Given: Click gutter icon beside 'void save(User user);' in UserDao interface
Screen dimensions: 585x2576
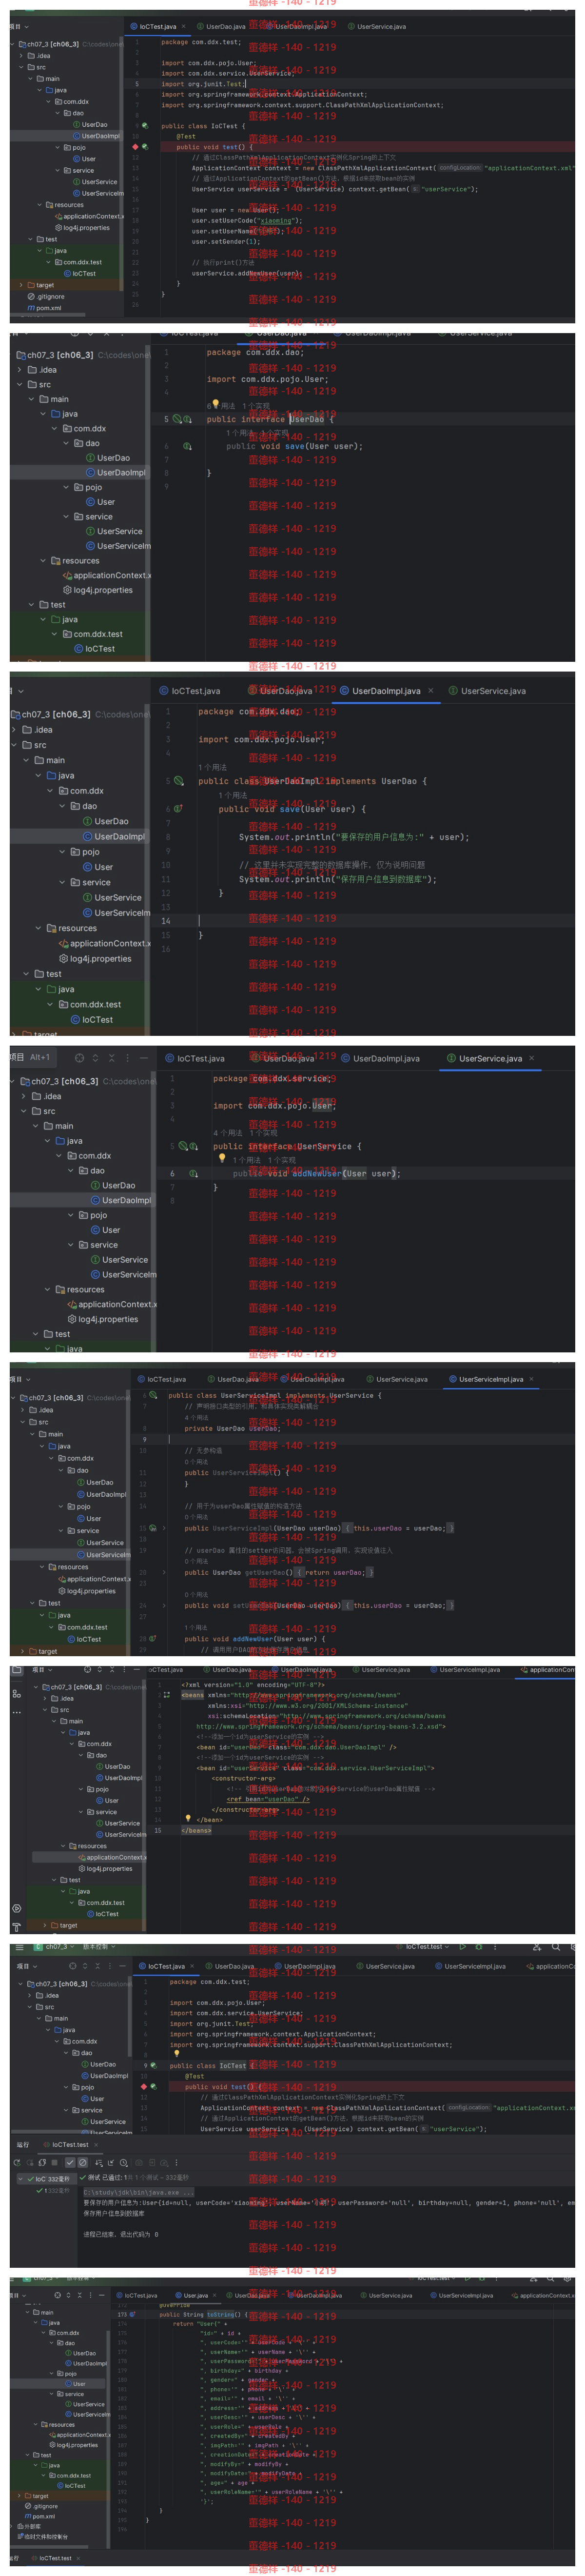Looking at the screenshot, I should [x=187, y=446].
